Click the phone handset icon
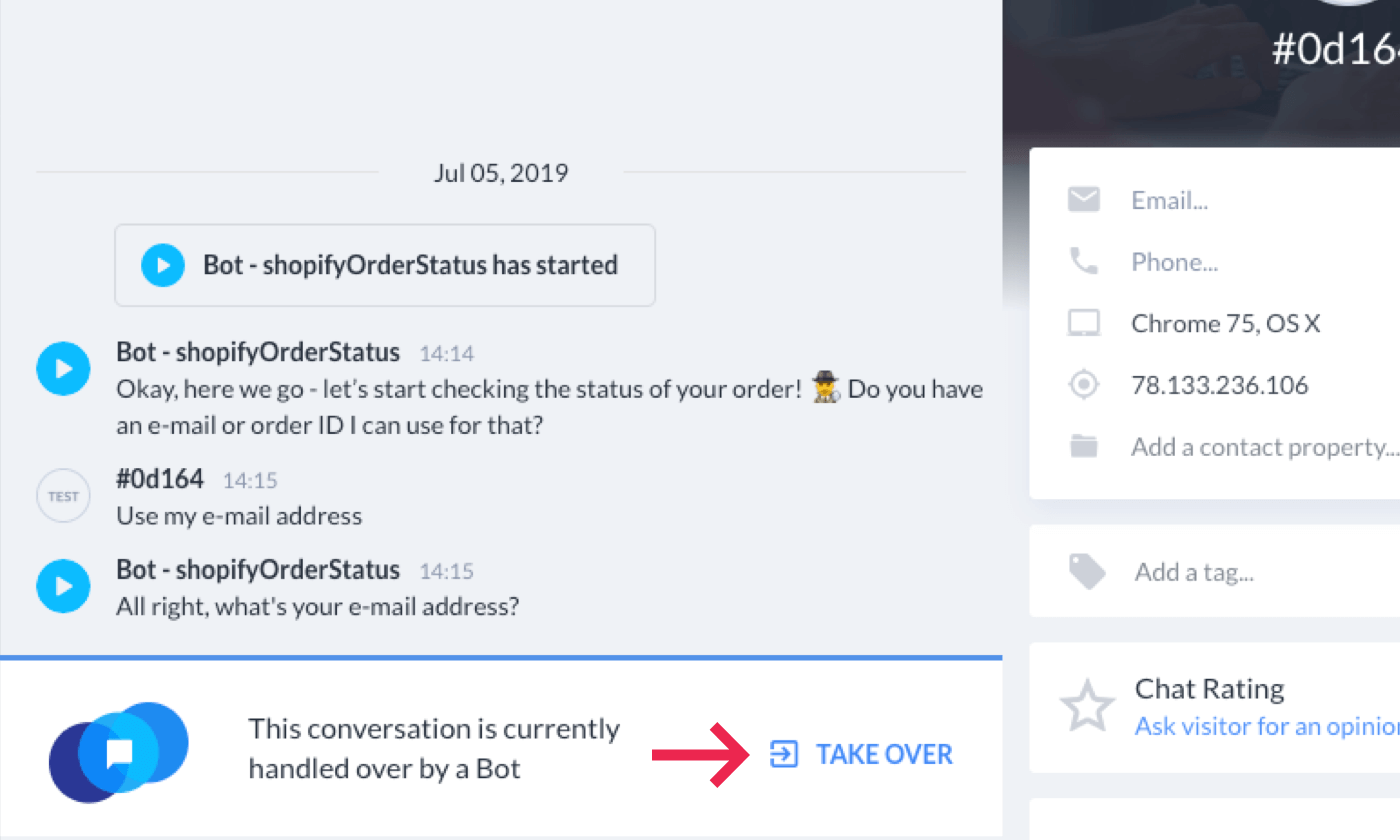 pos(1084,262)
